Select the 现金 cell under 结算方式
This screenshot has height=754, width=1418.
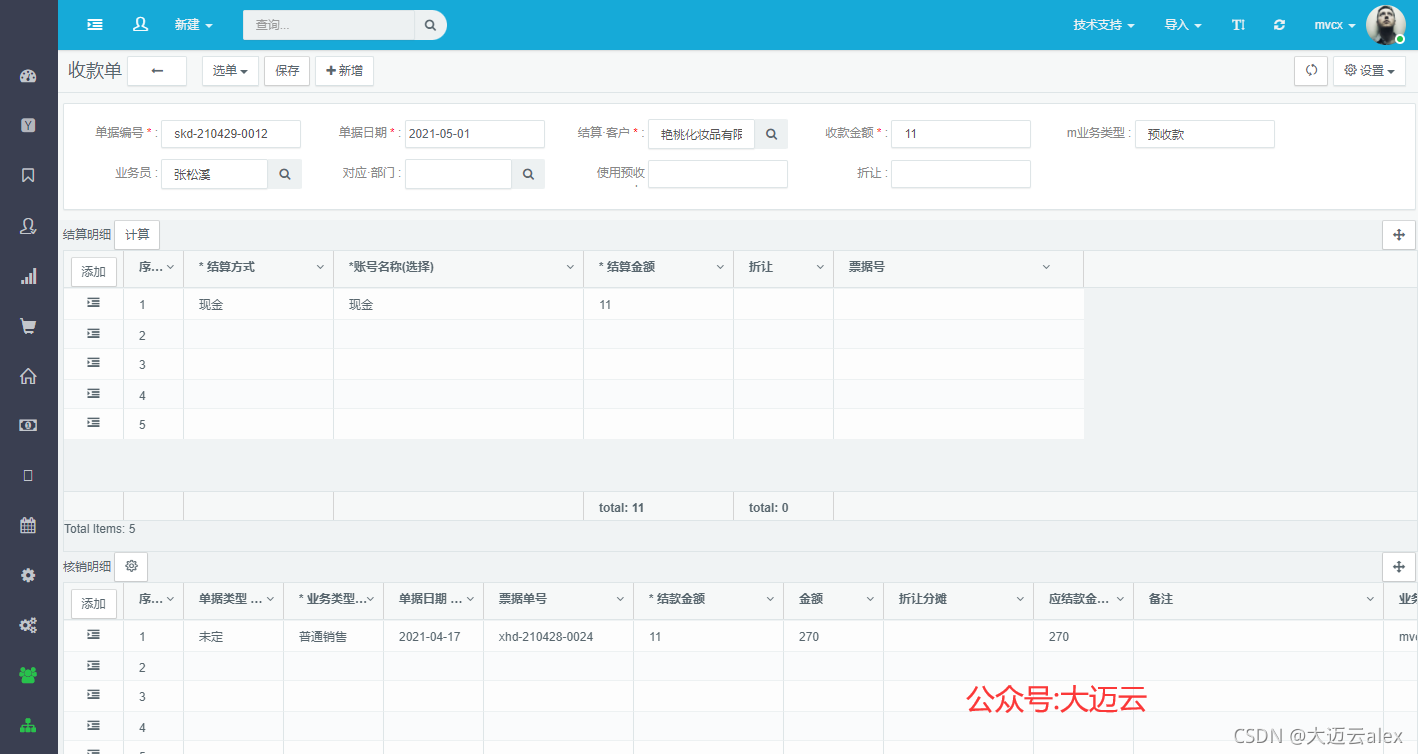tap(259, 305)
